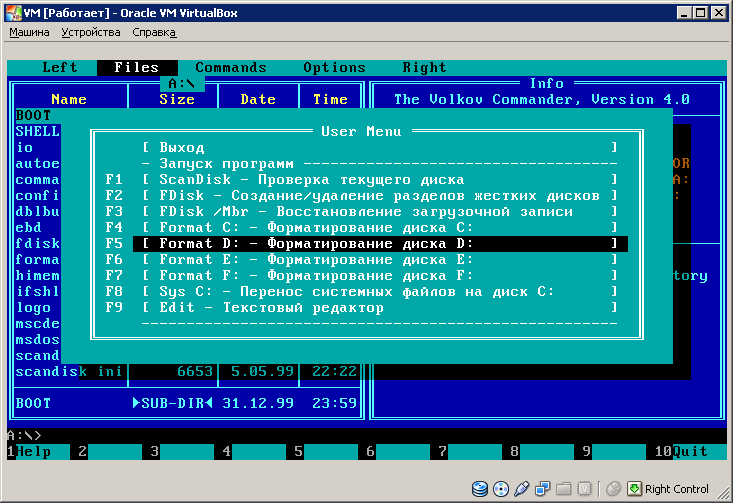Image resolution: width=733 pixels, height=503 pixels.
Task: Click the network adapters status icon
Action: (x=542, y=489)
